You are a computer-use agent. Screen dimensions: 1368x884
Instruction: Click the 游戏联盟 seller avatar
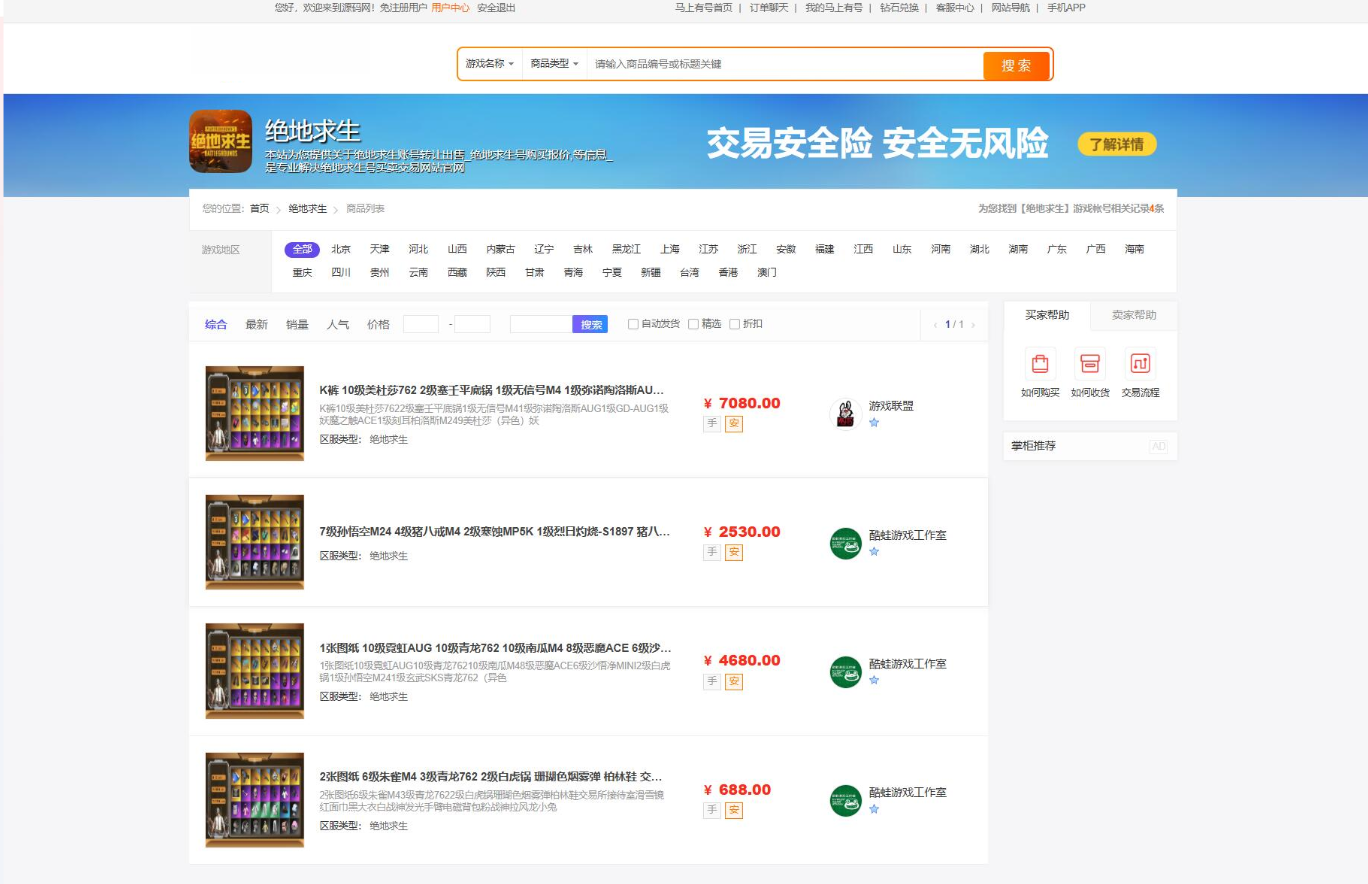845,414
